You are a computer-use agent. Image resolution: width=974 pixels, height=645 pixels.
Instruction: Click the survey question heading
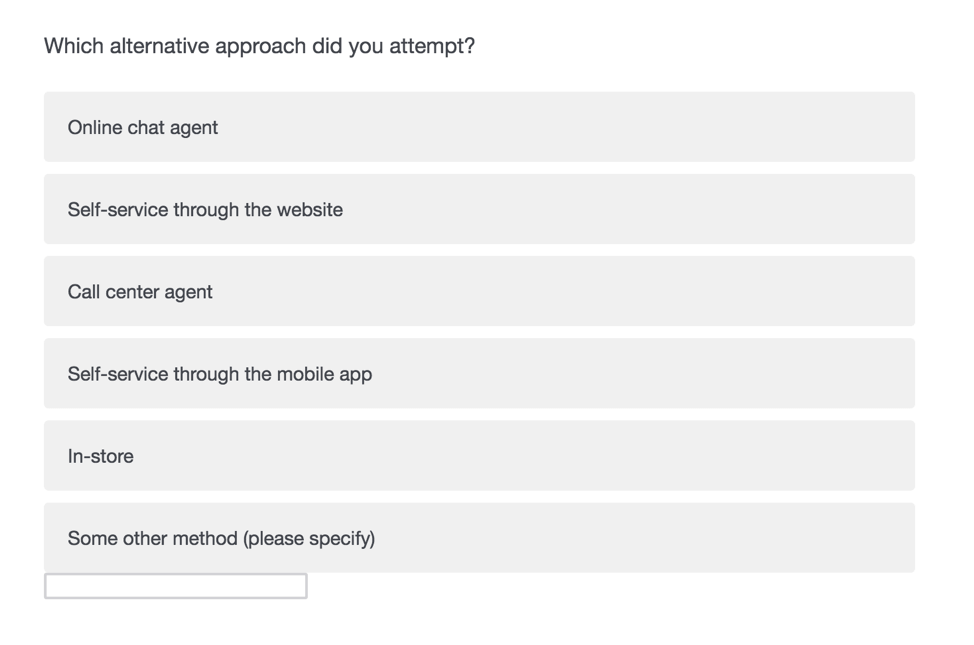tap(258, 45)
